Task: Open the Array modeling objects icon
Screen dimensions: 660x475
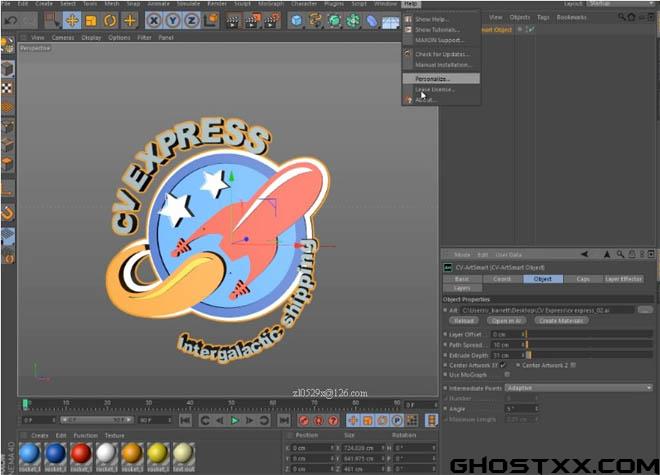Action: pos(353,21)
